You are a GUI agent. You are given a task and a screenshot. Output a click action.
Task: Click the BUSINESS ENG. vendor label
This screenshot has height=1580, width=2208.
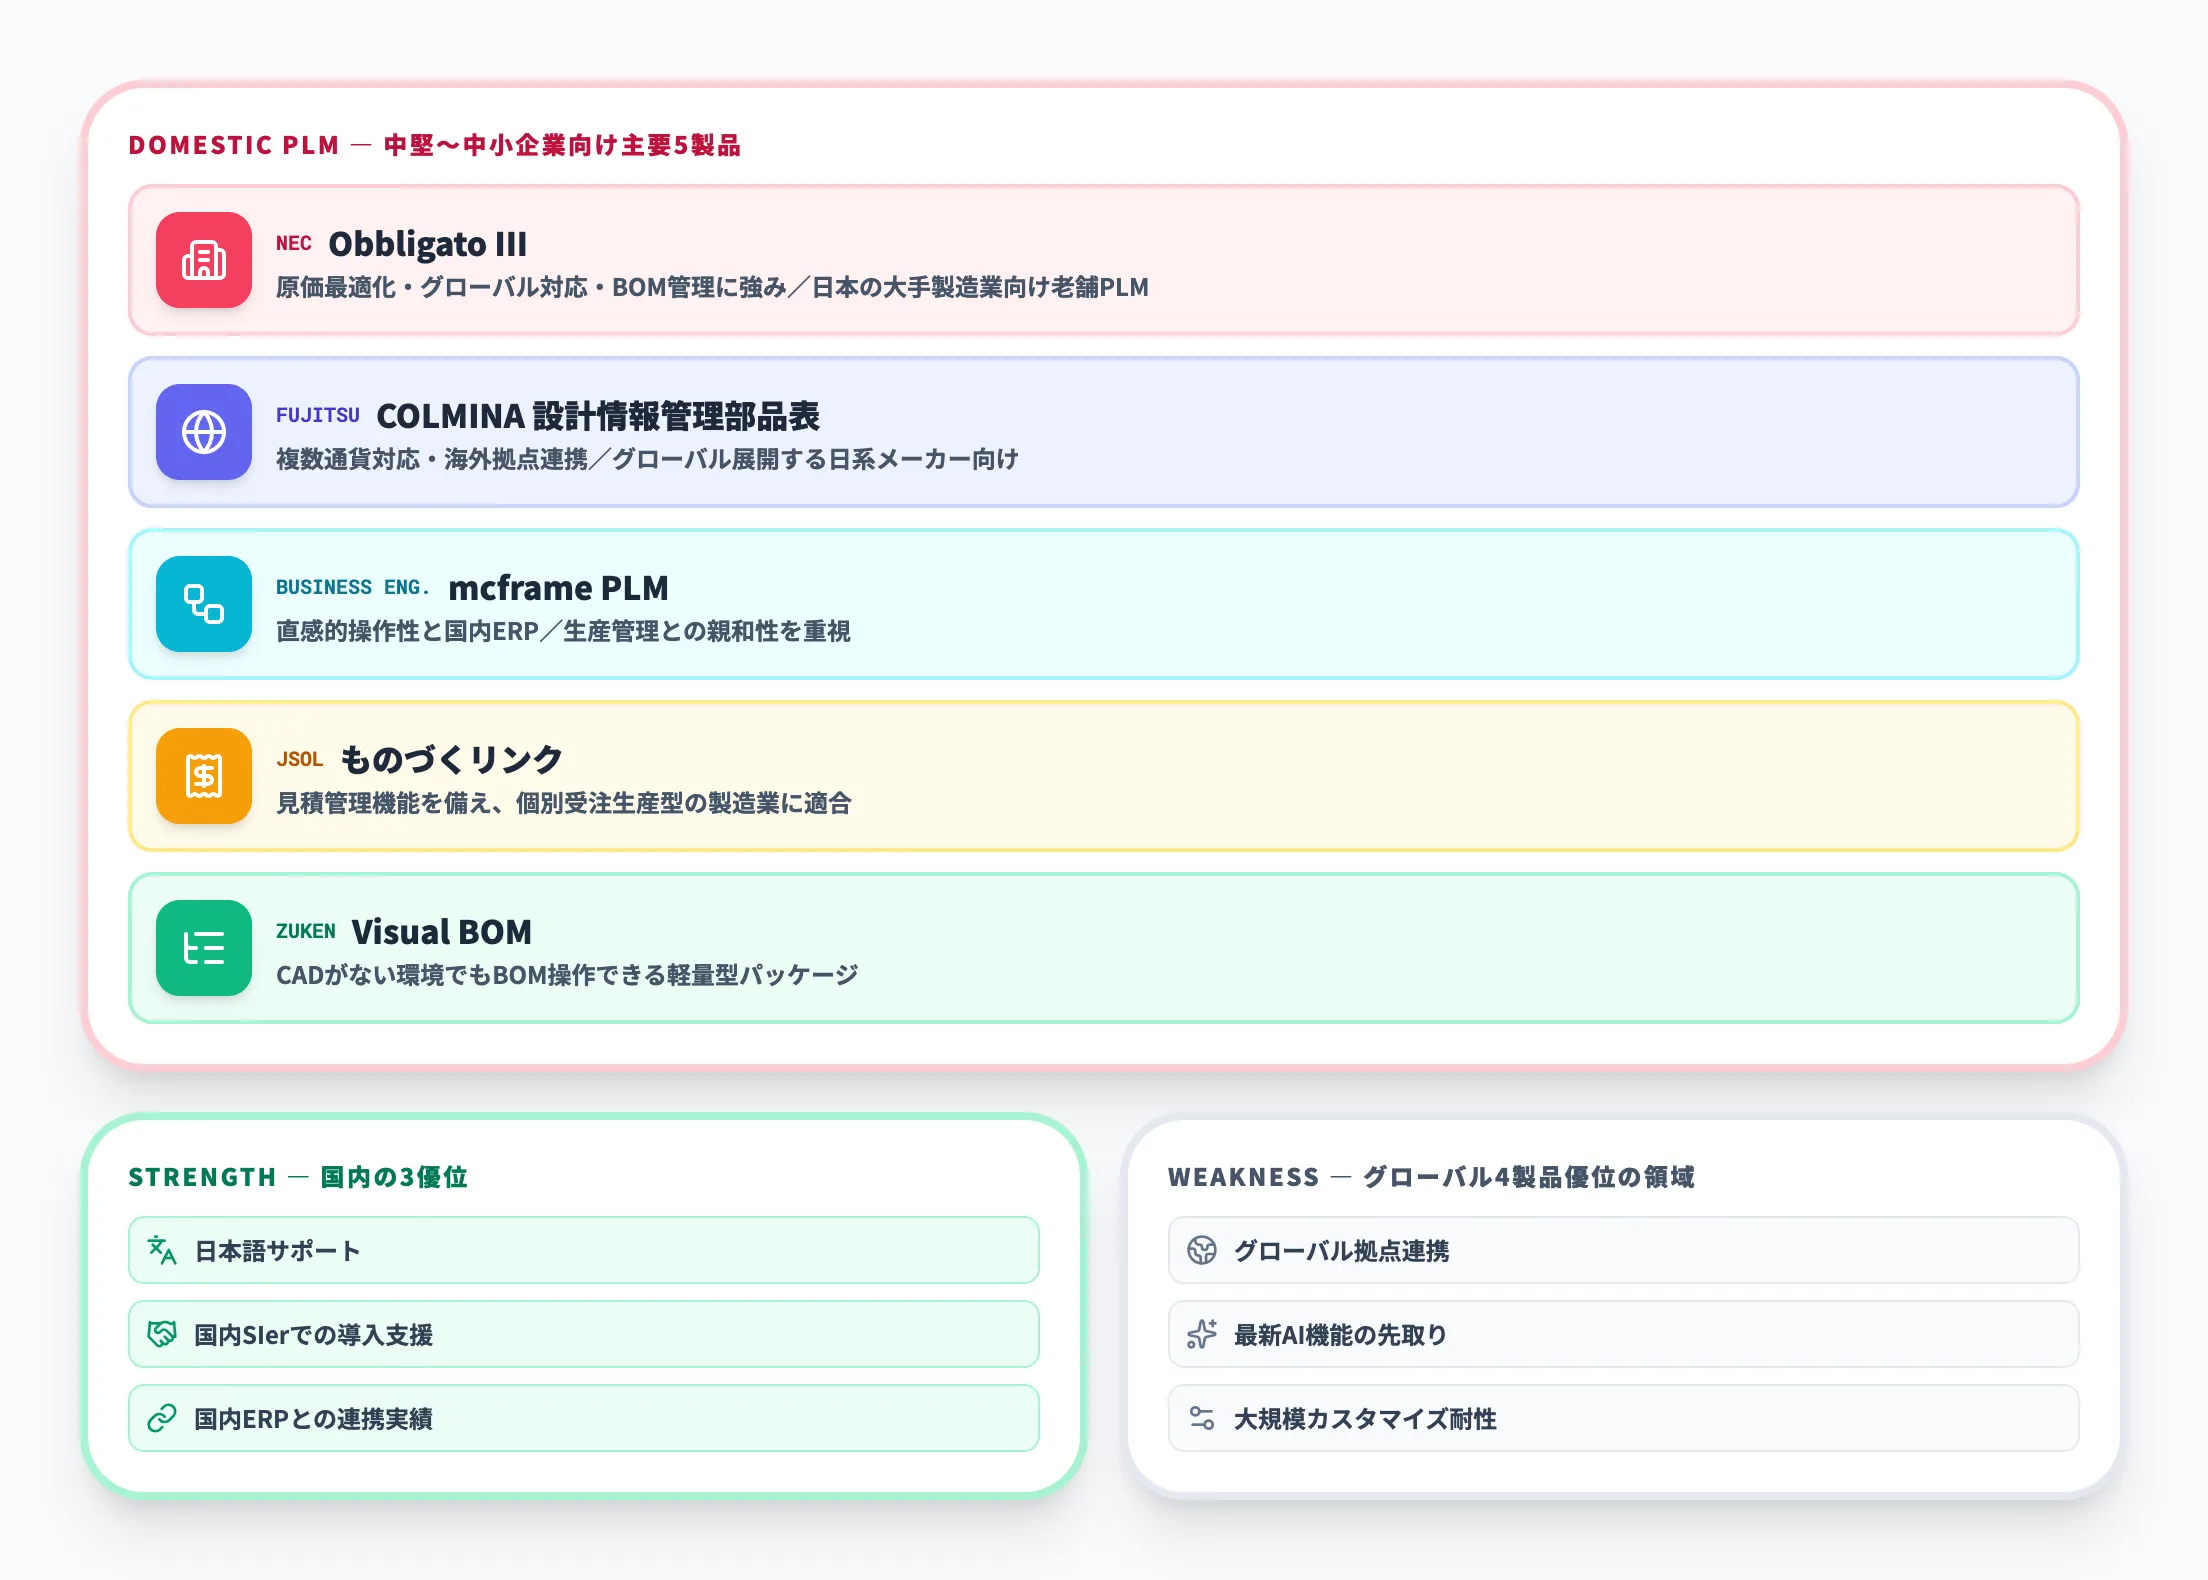pyautogui.click(x=353, y=588)
